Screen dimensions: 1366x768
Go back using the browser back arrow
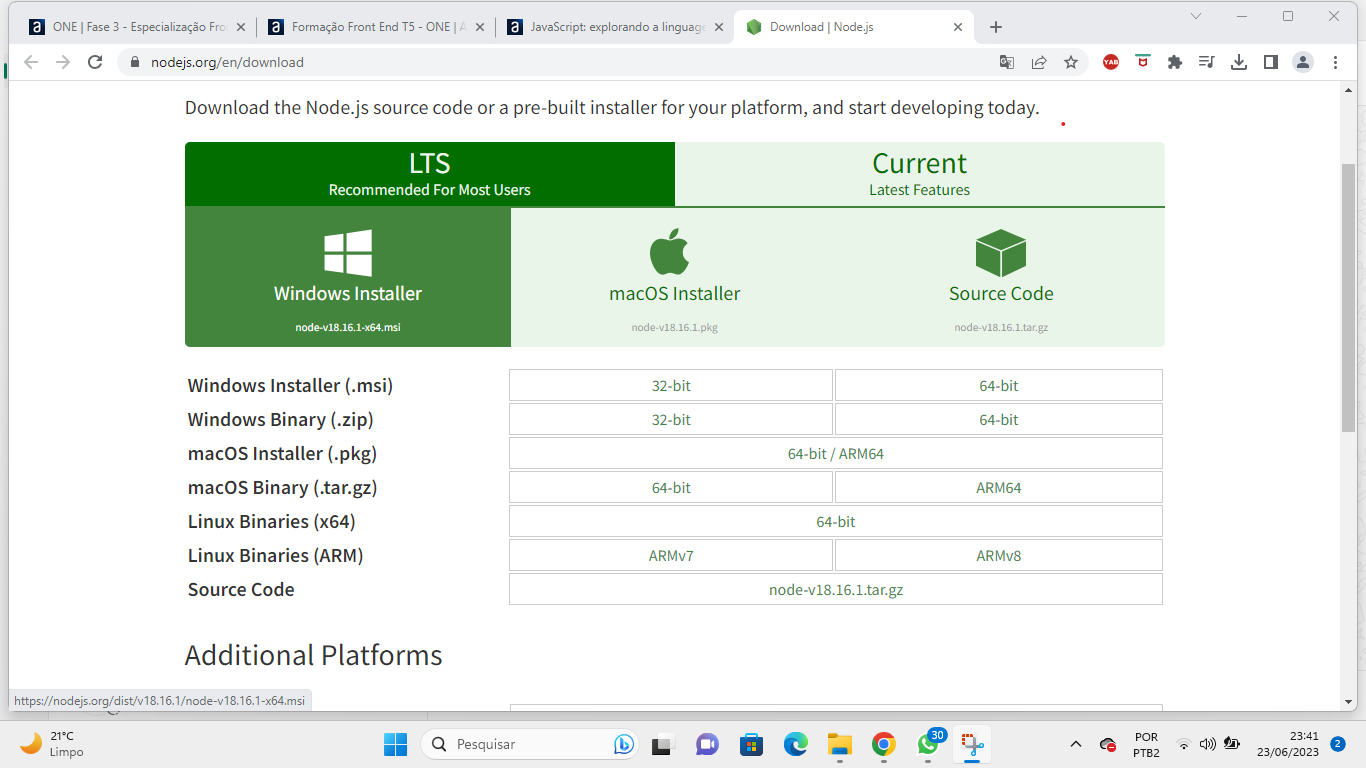[x=31, y=62]
